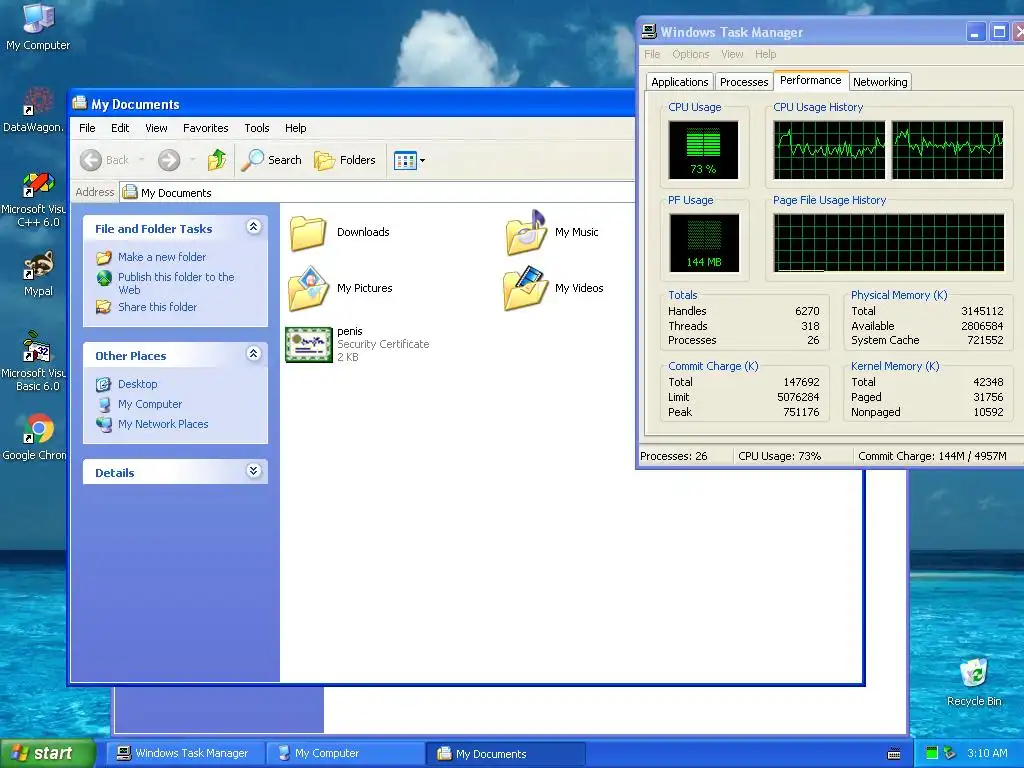Open the Edit menu in My Documents

point(120,128)
